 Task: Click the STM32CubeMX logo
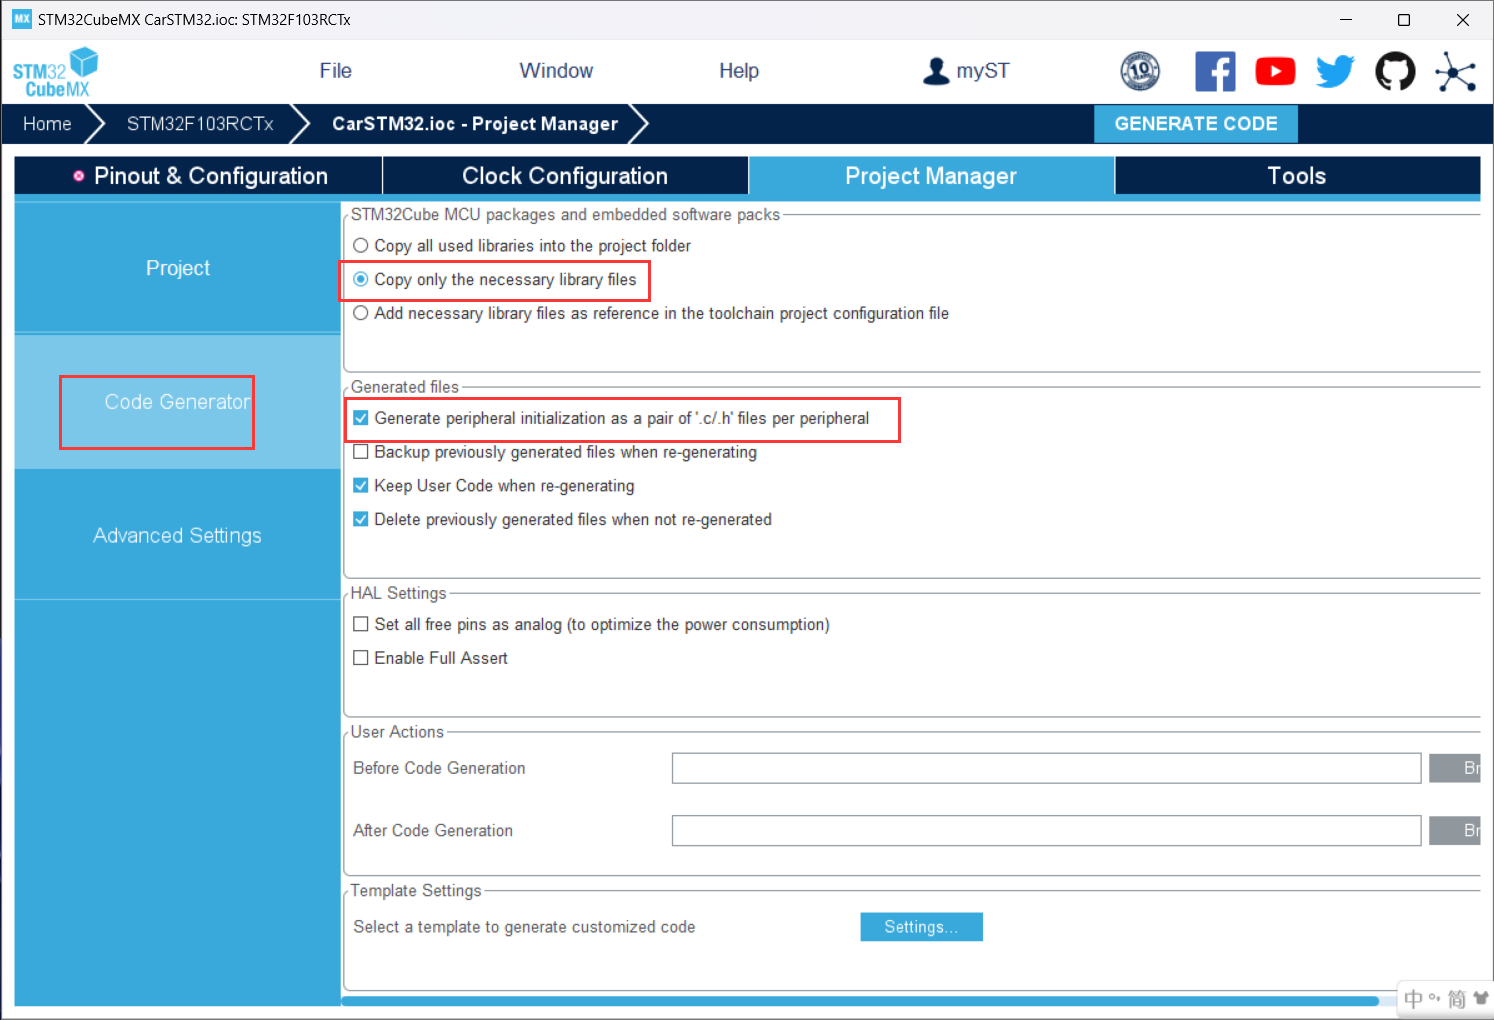[56, 72]
